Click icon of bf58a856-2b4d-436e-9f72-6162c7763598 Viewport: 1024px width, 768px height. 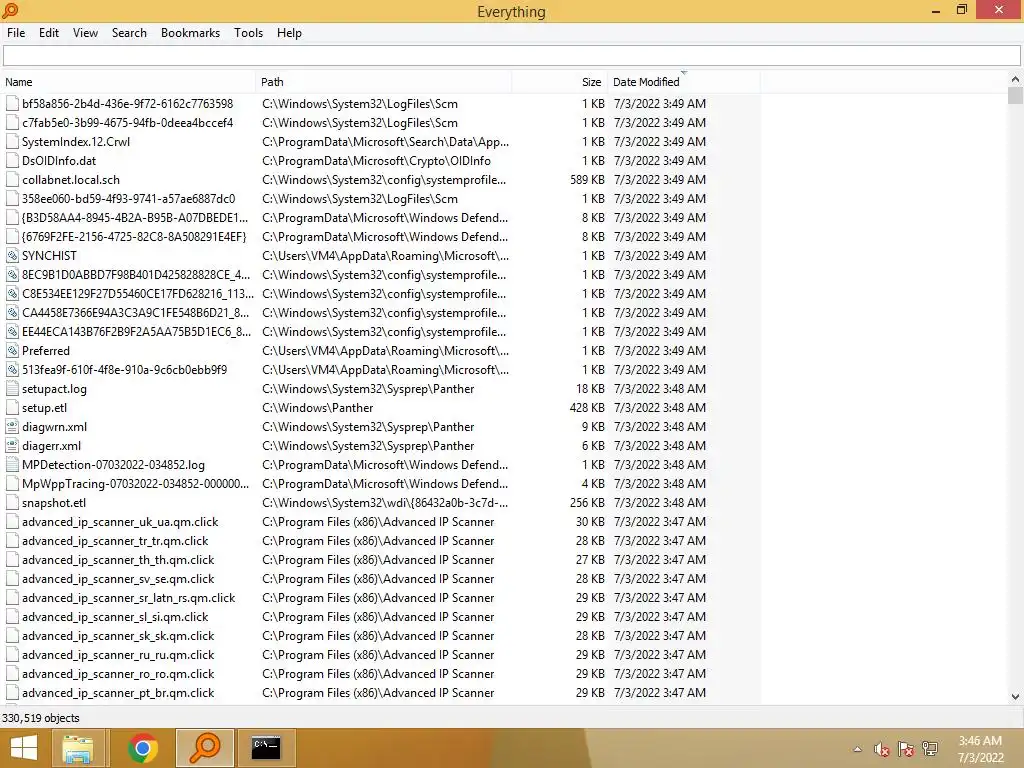click(12, 104)
